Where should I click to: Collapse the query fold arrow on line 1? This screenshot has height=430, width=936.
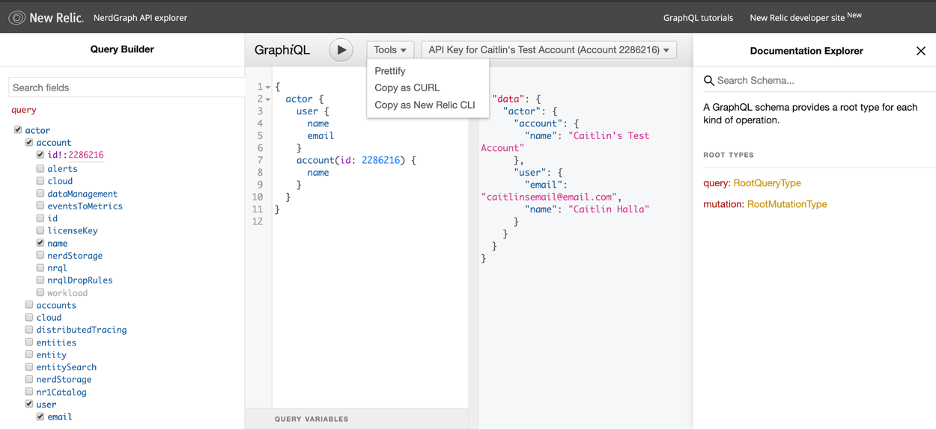[x=268, y=87]
